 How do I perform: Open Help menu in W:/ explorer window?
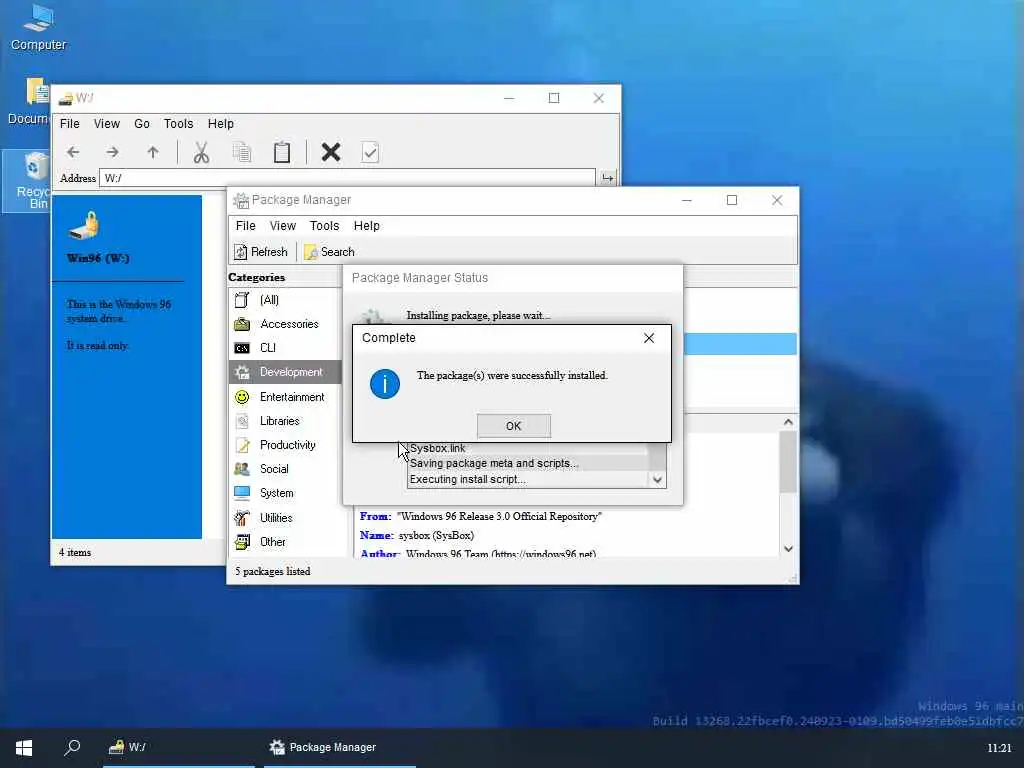(221, 123)
